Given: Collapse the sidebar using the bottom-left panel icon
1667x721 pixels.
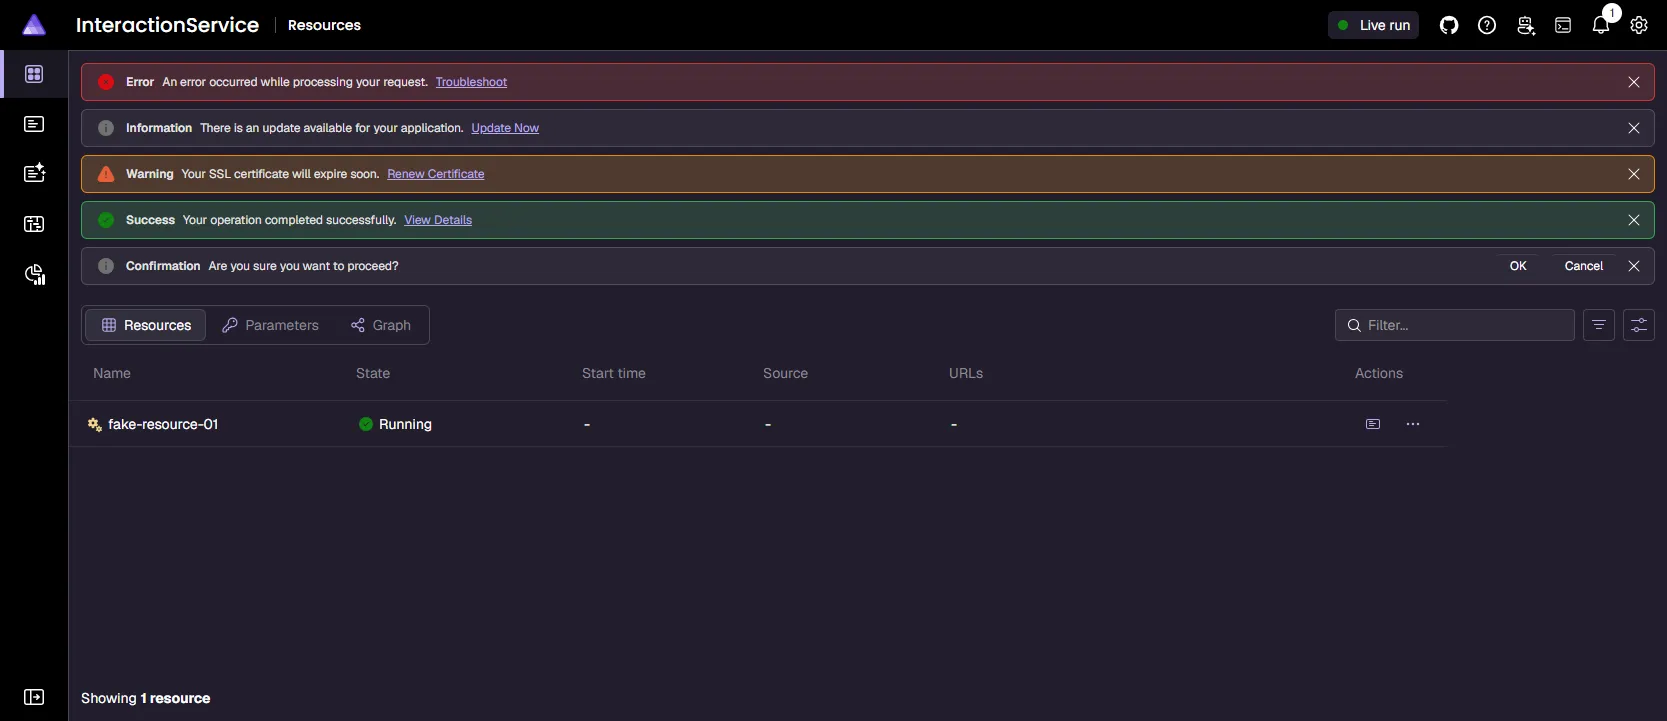Looking at the screenshot, I should [34, 697].
